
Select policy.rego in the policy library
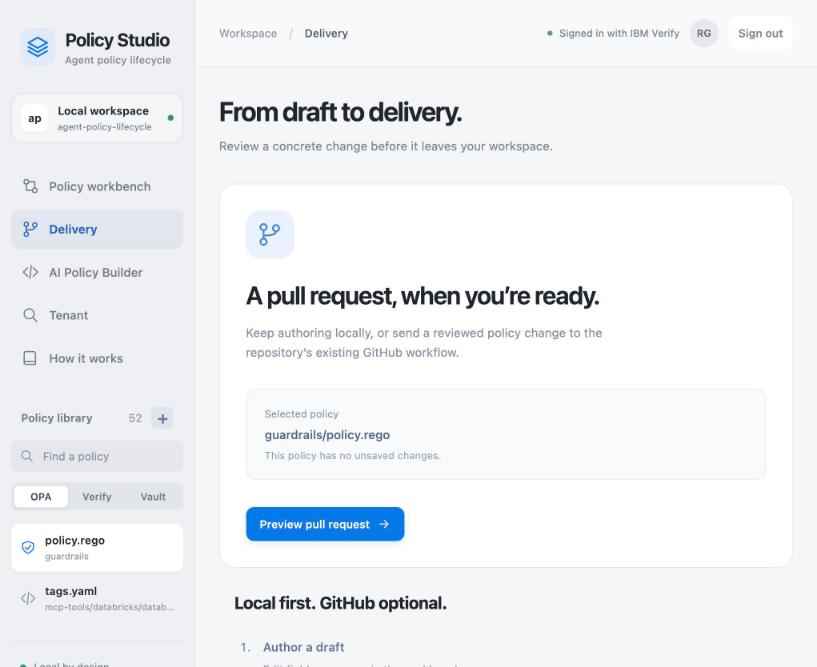pos(97,548)
